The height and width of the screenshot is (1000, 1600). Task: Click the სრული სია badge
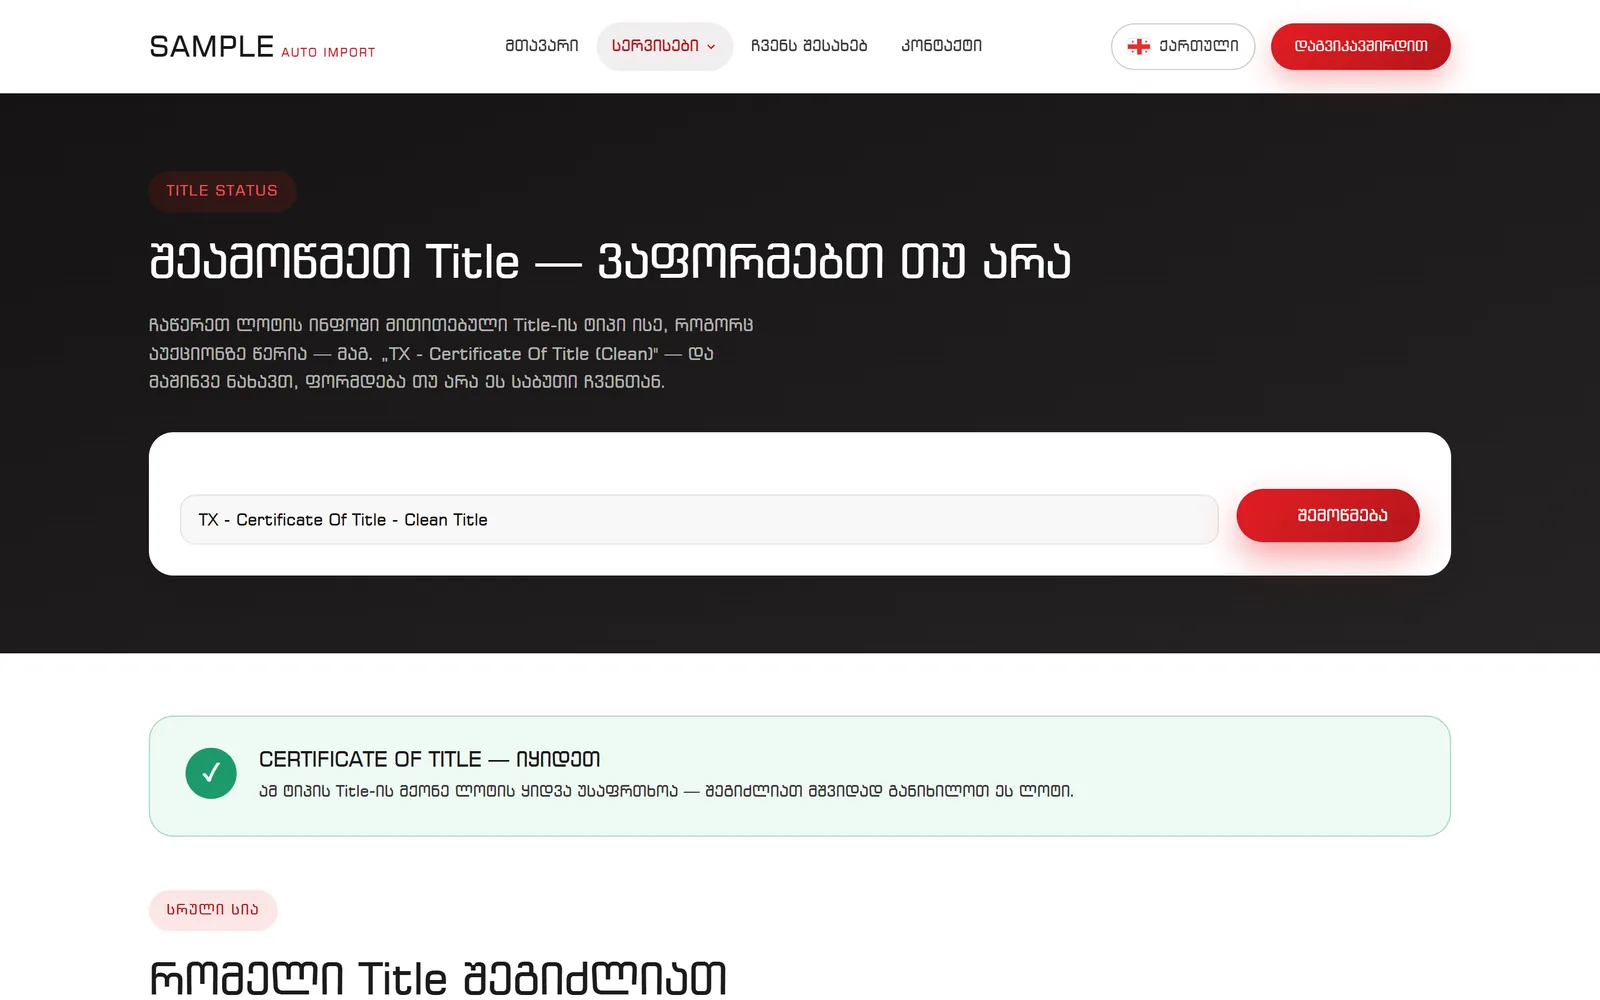[213, 910]
